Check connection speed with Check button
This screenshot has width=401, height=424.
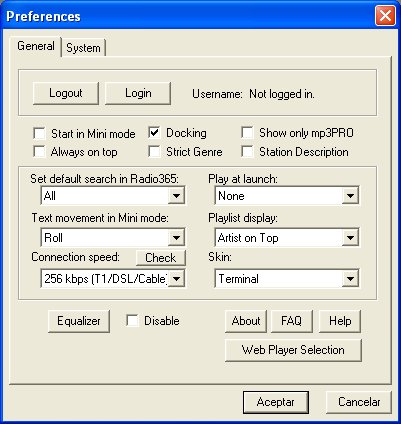point(161,258)
